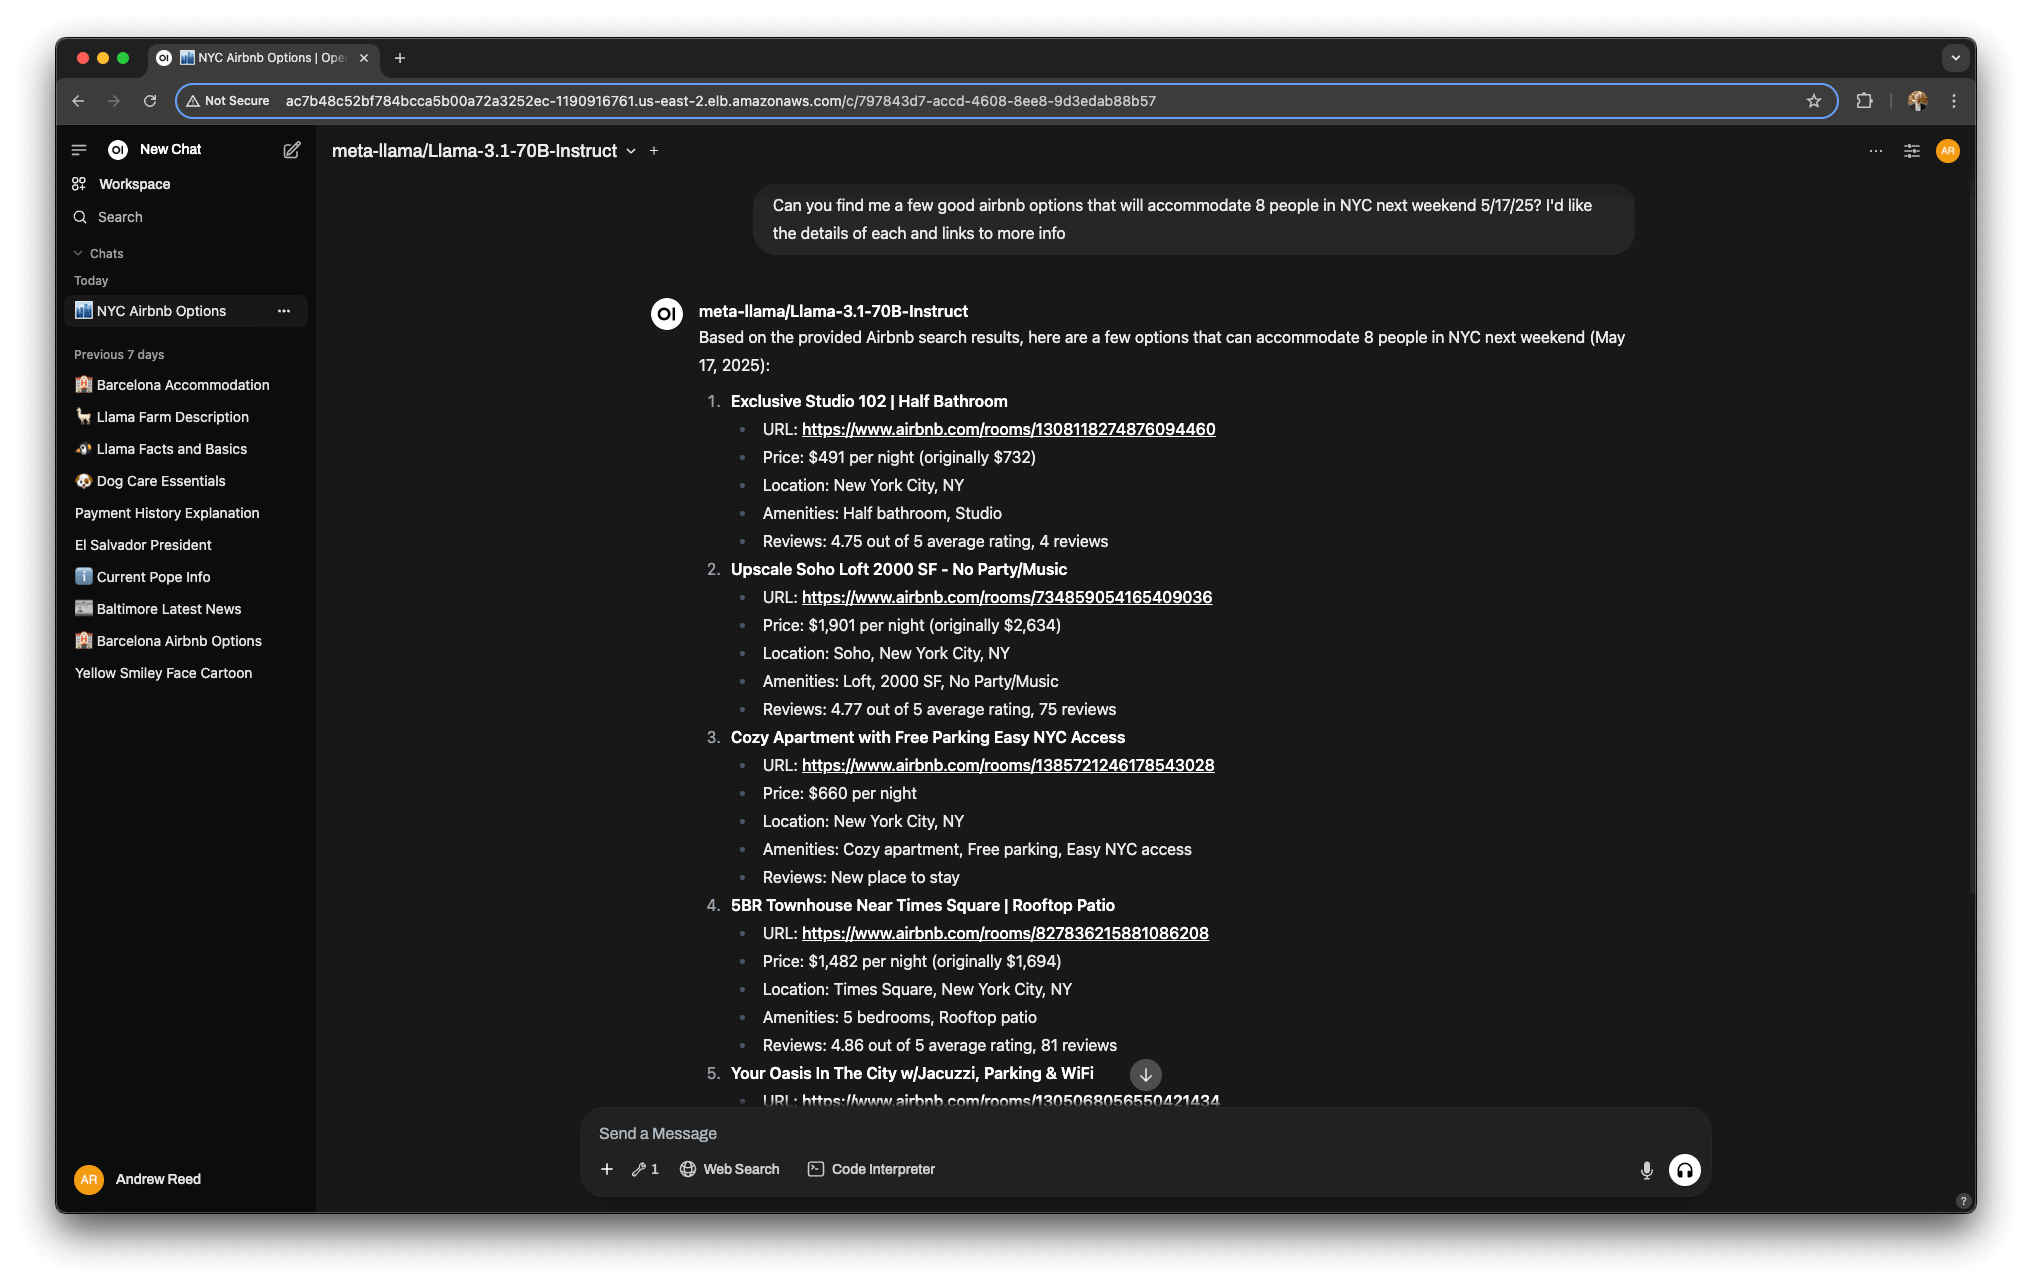This screenshot has width=2032, height=1287.
Task: Open Chrome profile avatar
Action: [x=1917, y=101]
